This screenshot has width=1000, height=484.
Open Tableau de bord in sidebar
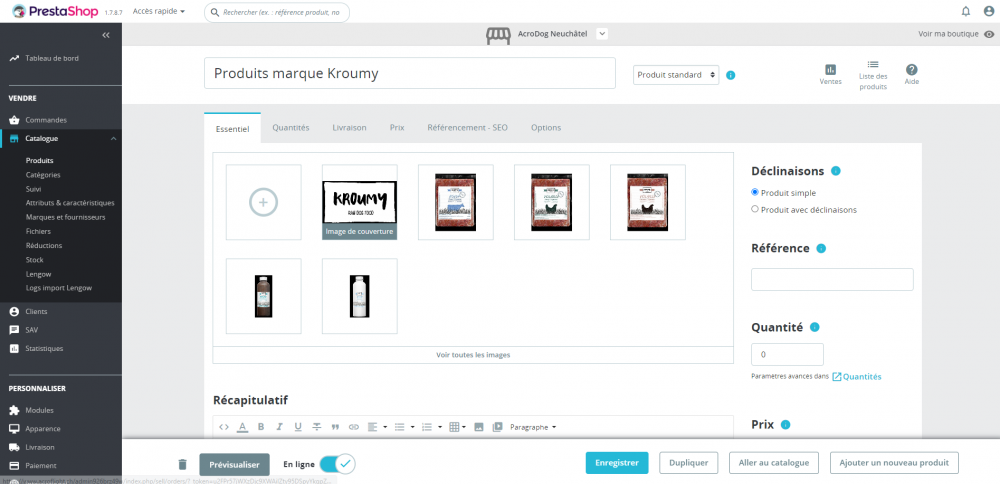click(52, 58)
